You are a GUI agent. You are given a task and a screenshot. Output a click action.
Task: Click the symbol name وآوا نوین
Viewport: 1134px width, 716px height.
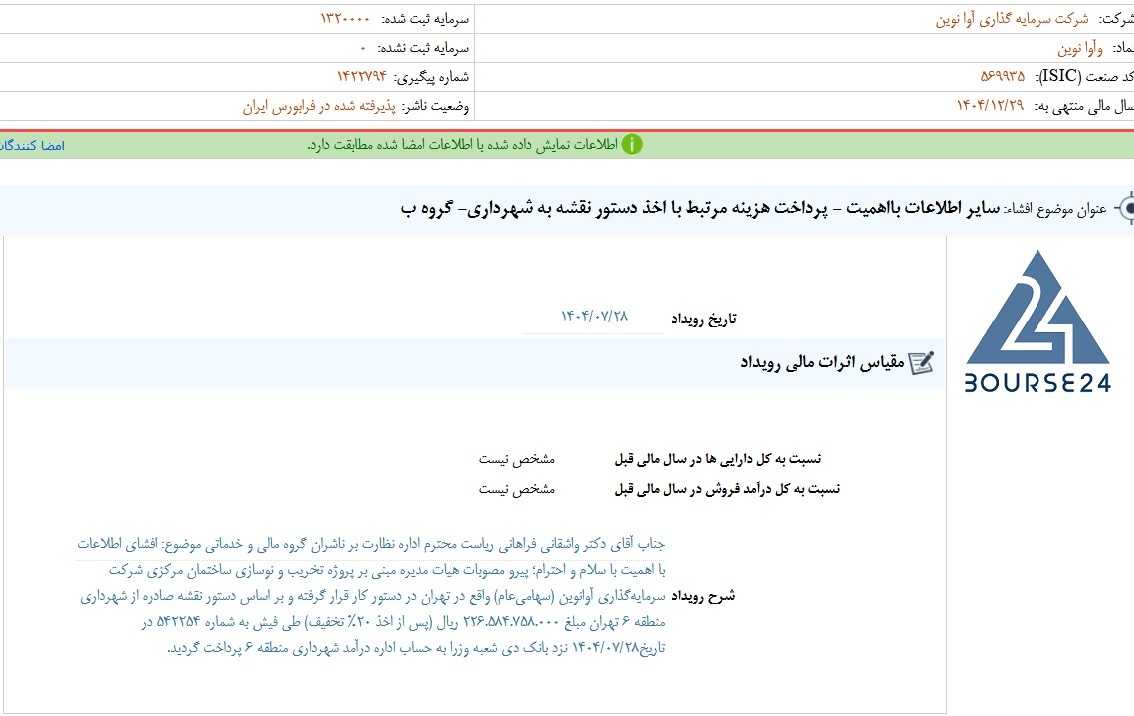coord(1080,48)
